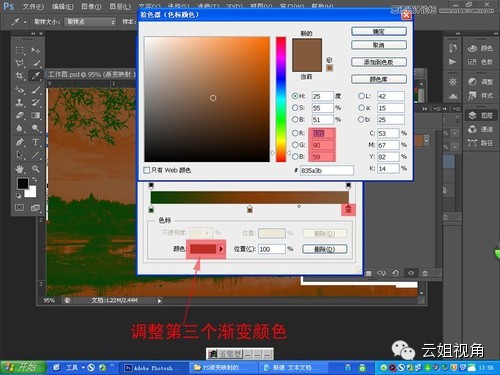500x375 pixels.
Task: Select the Zoom tool in toolbox
Action: 36,169
